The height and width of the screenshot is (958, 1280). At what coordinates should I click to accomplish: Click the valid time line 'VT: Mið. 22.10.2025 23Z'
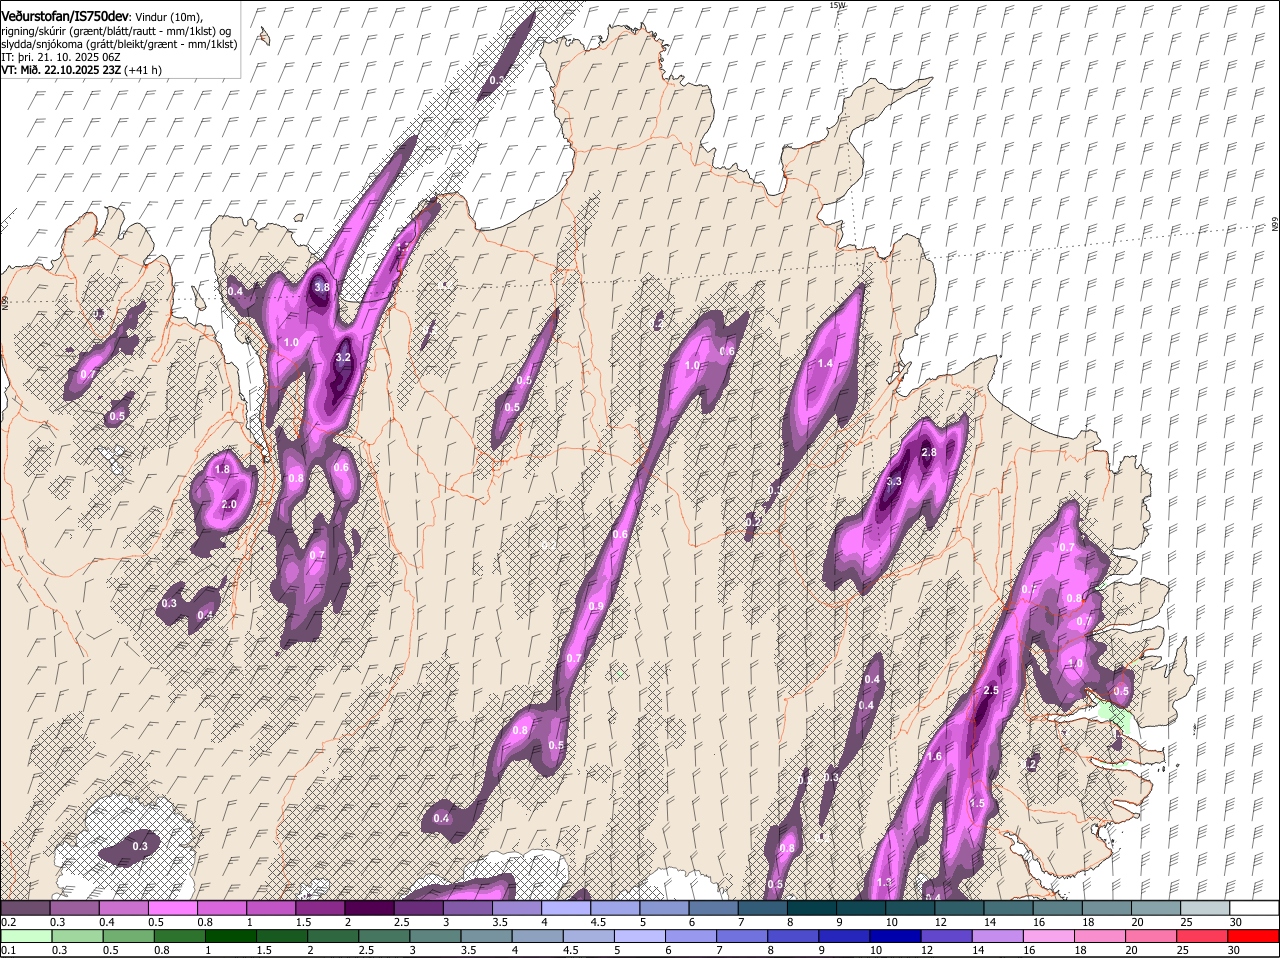pos(61,71)
